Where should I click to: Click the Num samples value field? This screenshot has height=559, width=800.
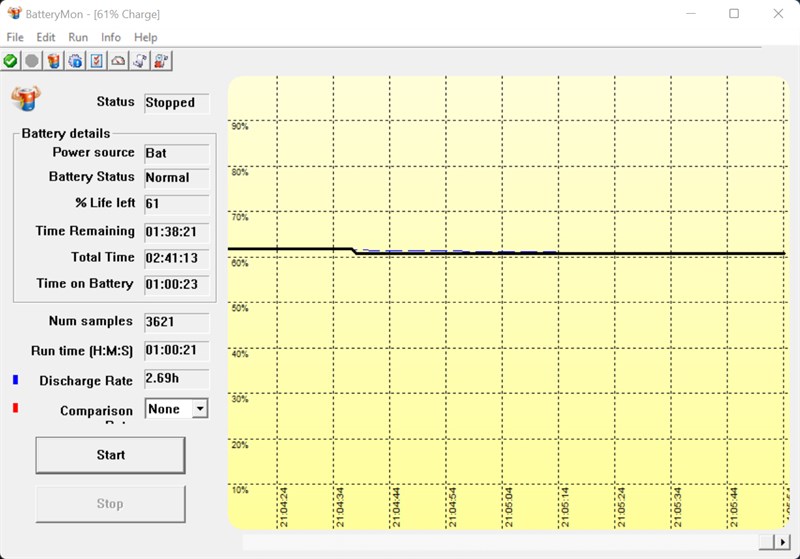(x=176, y=322)
